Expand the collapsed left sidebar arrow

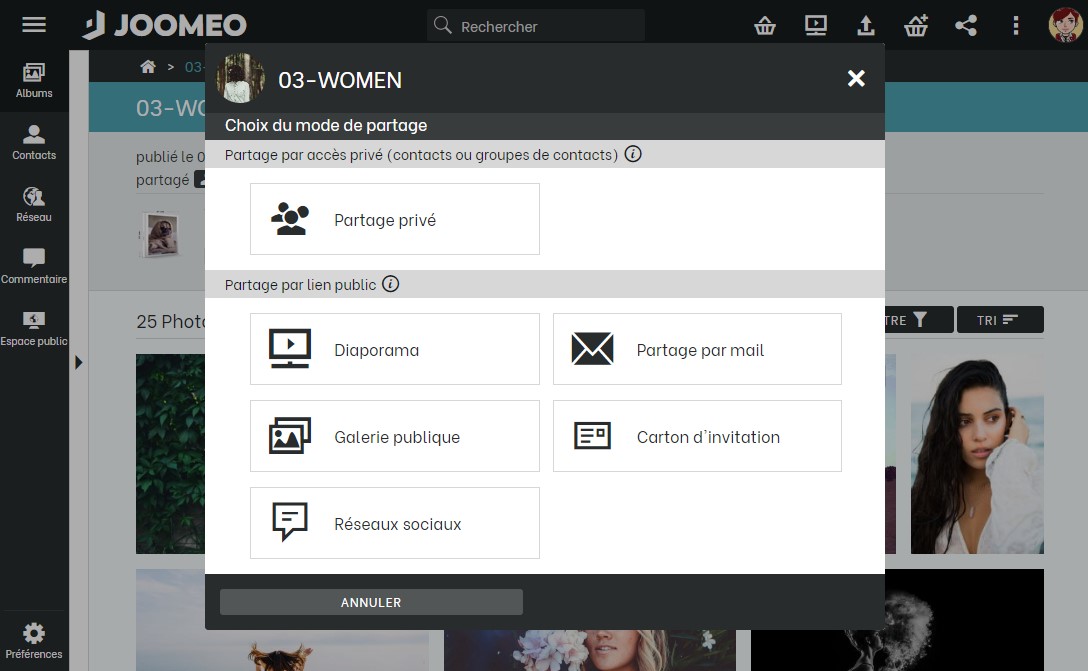[78, 363]
